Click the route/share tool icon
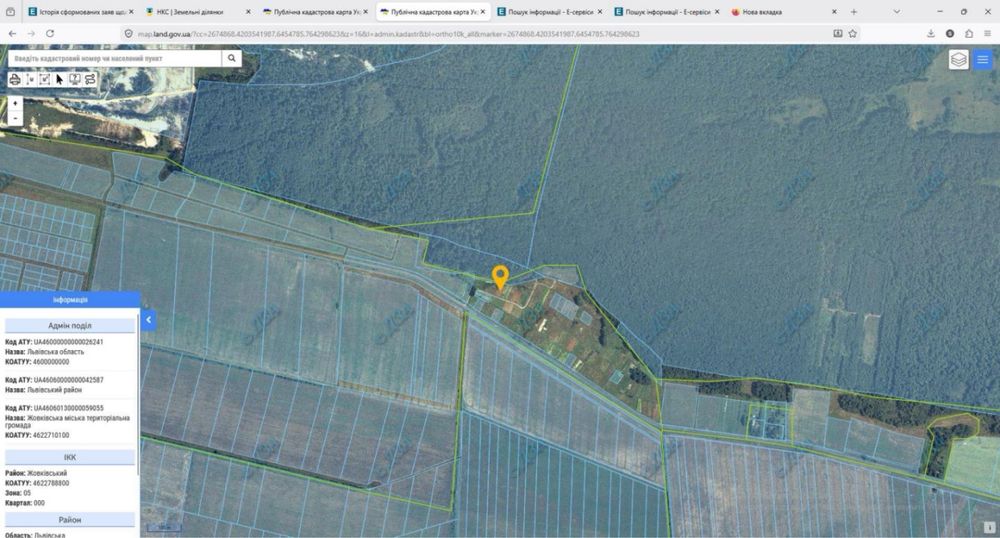 pos(90,79)
